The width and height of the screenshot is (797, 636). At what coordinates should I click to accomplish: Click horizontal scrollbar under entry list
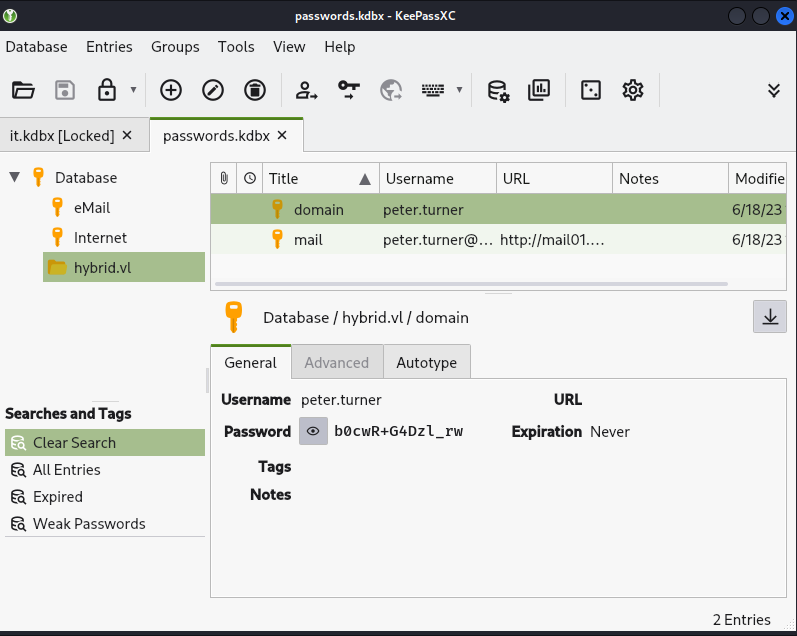click(x=471, y=284)
